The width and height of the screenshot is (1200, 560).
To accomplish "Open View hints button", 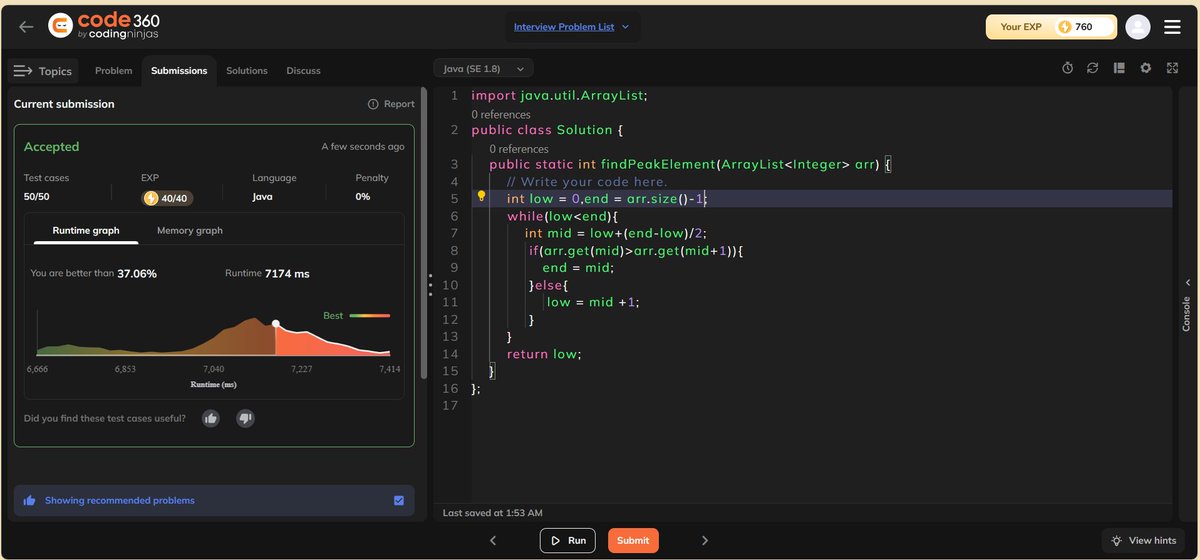I will coord(1143,540).
